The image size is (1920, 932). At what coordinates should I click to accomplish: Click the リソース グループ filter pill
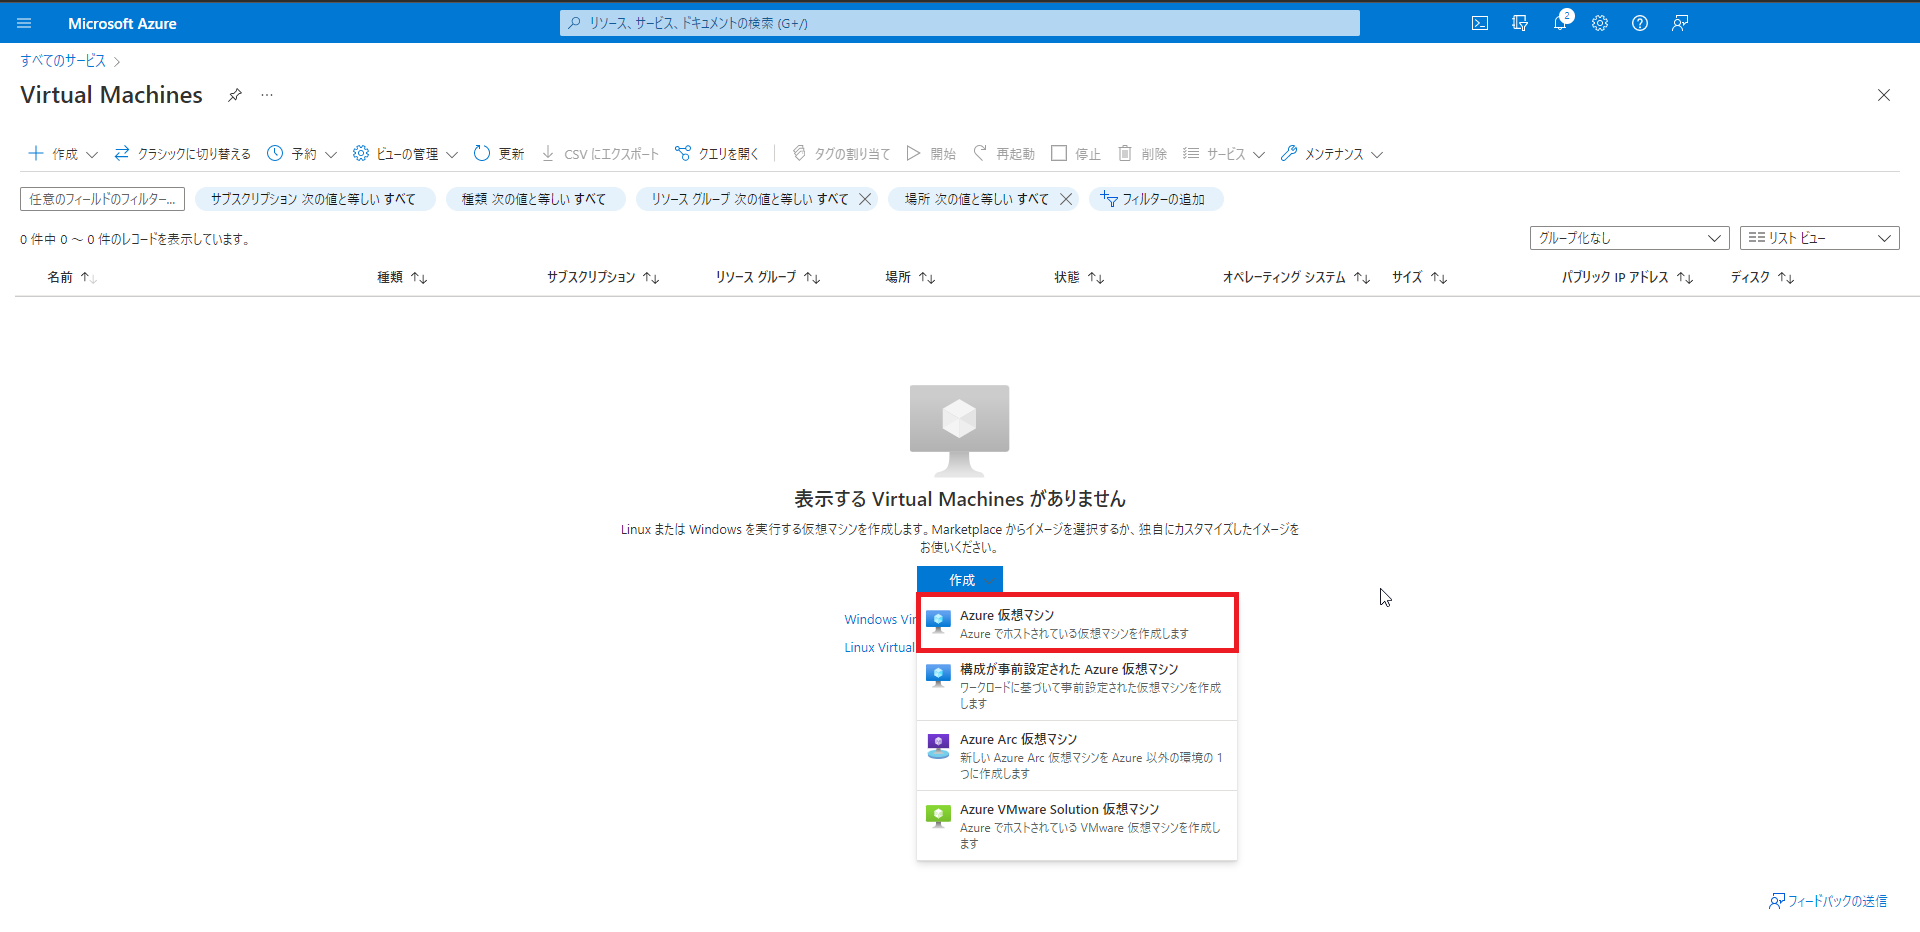(x=749, y=199)
